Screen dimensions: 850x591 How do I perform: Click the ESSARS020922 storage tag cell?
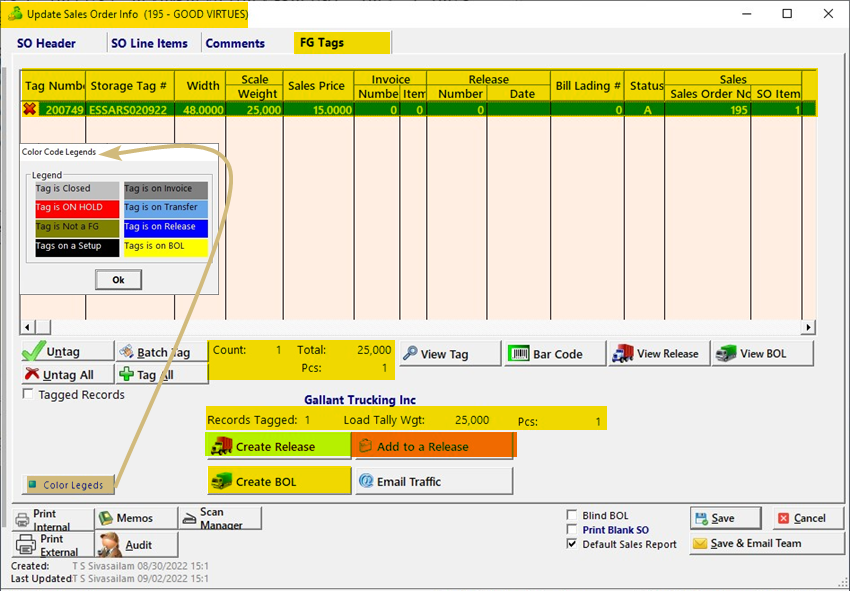(130, 110)
